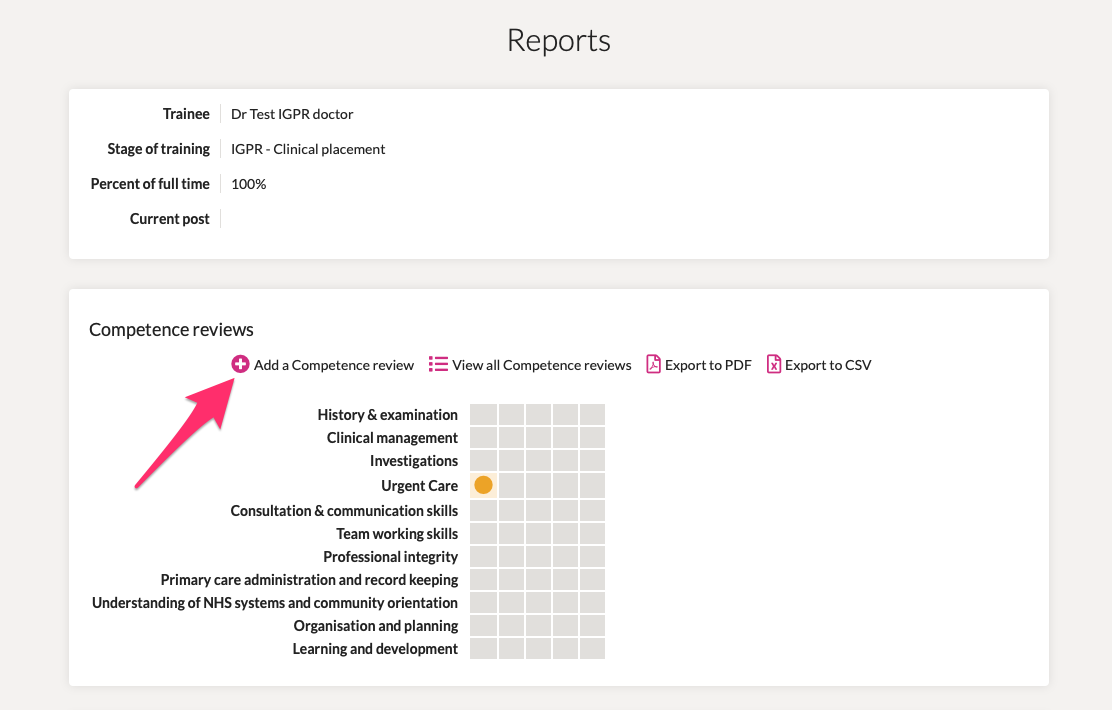
Task: Click the Reports page title
Action: (x=559, y=40)
